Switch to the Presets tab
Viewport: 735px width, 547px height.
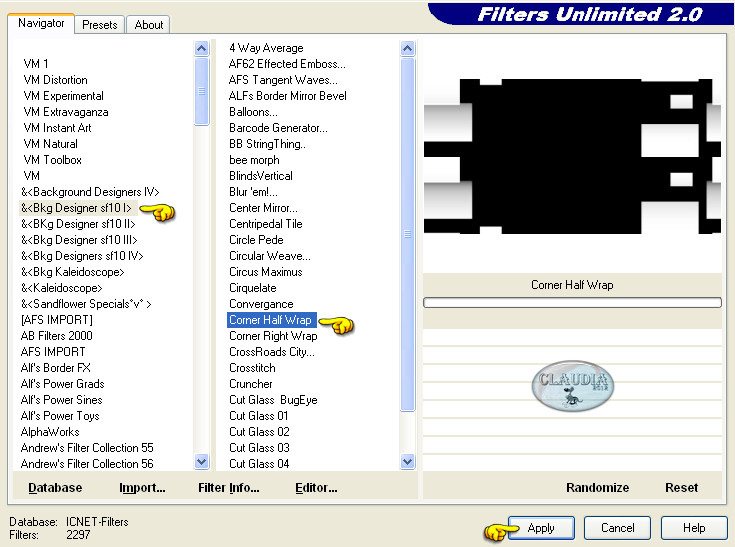coord(99,25)
